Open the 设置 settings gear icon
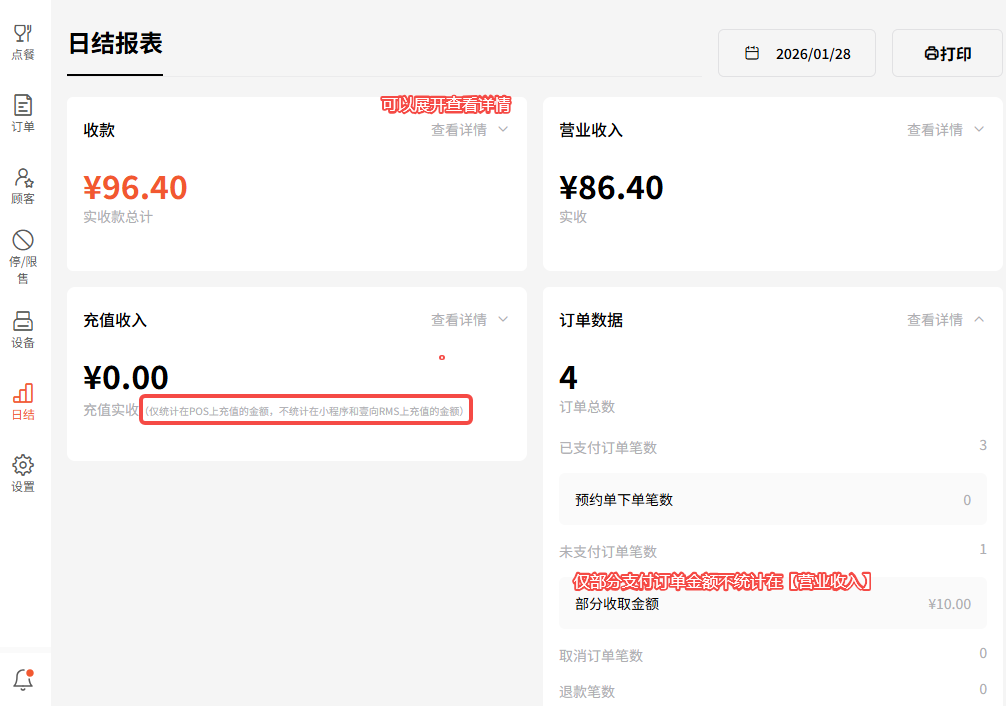This screenshot has width=1006, height=706. 22,466
